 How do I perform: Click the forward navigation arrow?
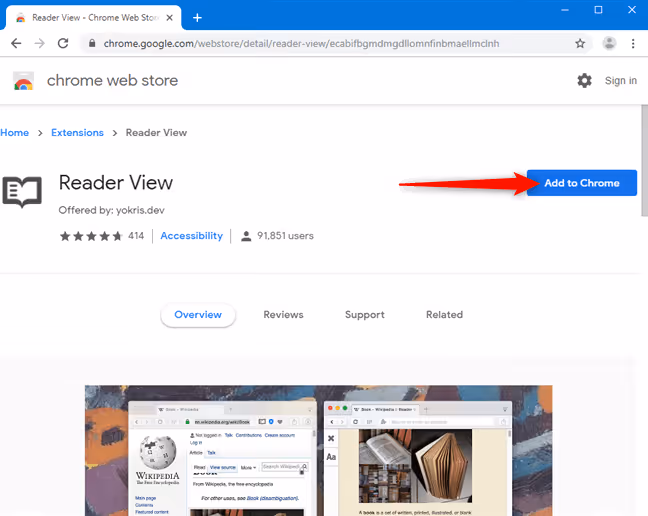click(x=40, y=43)
